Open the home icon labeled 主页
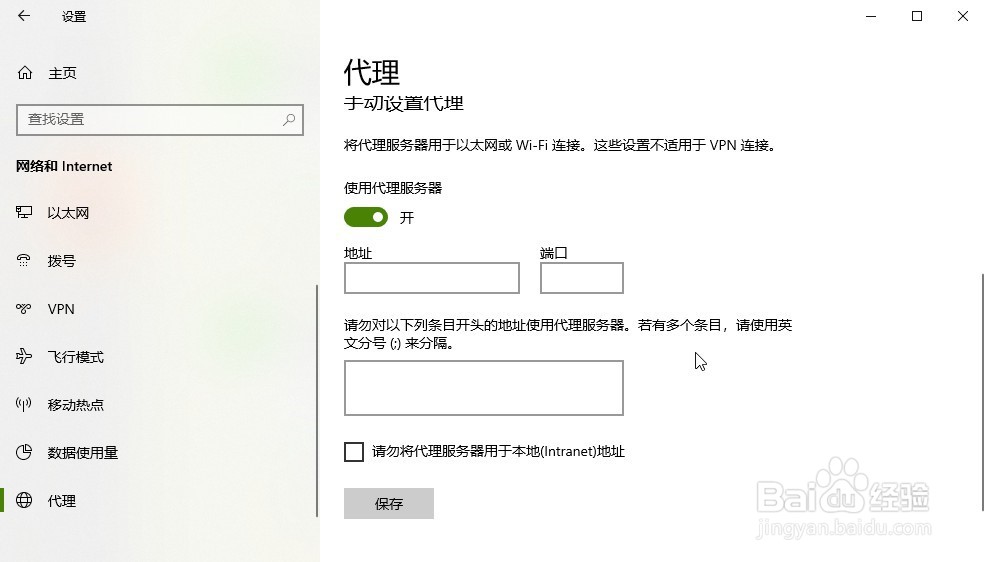986x562 pixels. click(25, 73)
